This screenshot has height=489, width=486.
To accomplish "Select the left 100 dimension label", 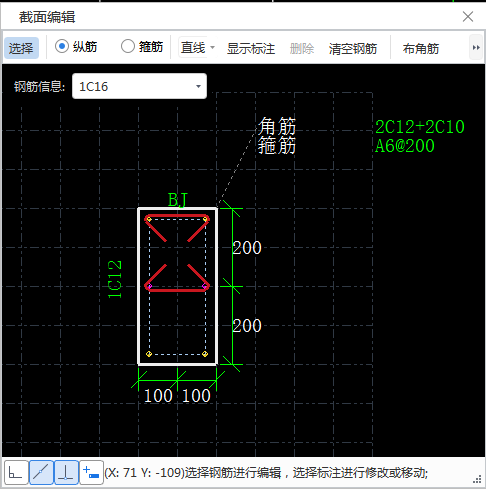I will (x=158, y=396).
